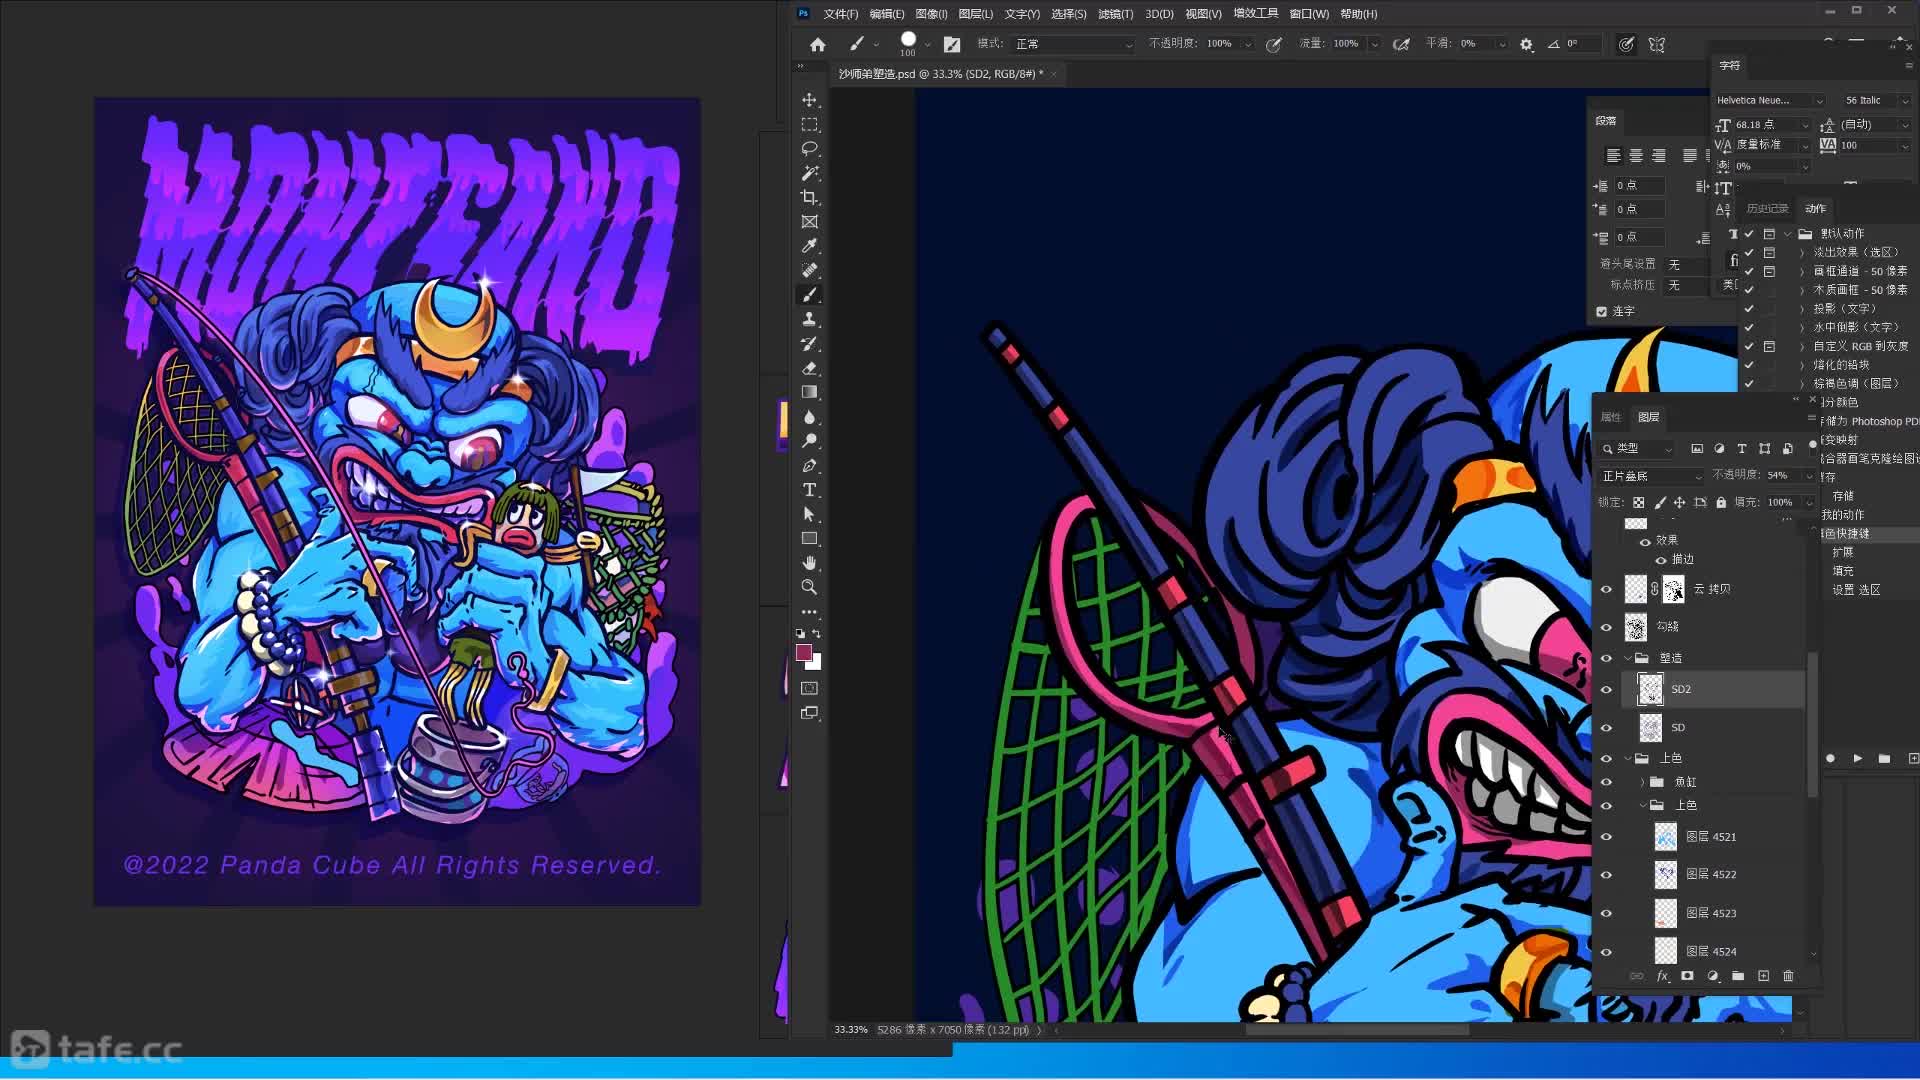1920x1080 pixels.
Task: Hide the SD2 layer
Action: tap(1607, 689)
